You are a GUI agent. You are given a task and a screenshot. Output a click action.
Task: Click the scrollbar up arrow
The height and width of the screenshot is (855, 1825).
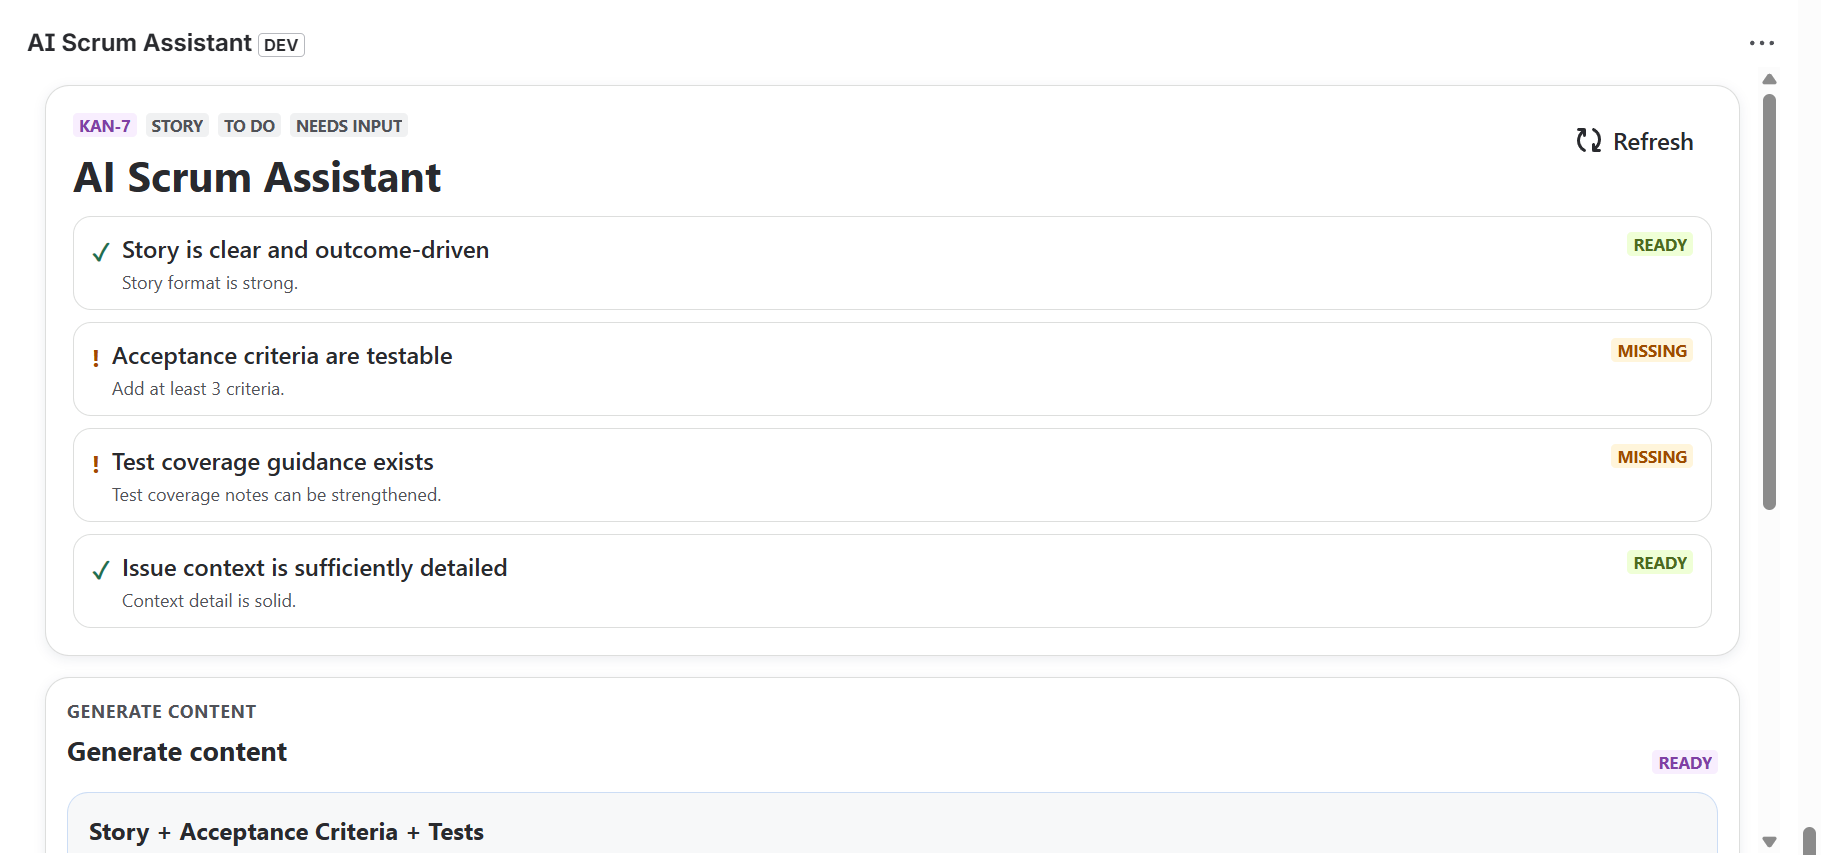1769,79
